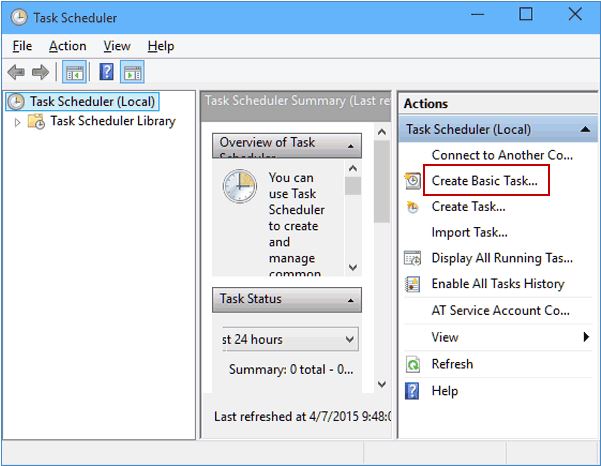Click Create Task... in Actions pane
The width and height of the screenshot is (601, 466).
(x=468, y=207)
